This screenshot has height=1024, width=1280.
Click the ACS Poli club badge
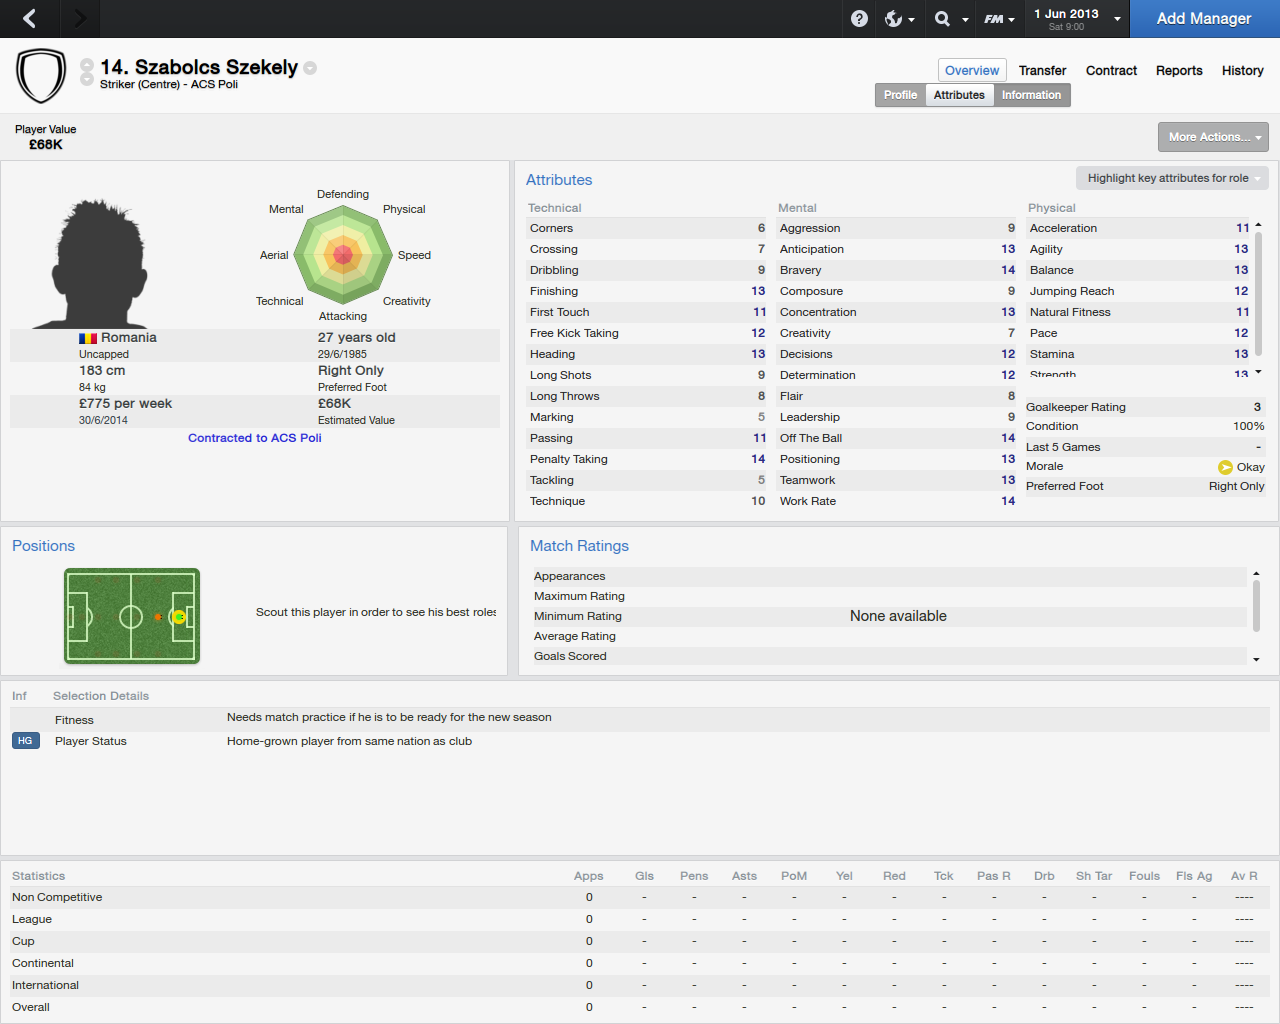41,76
